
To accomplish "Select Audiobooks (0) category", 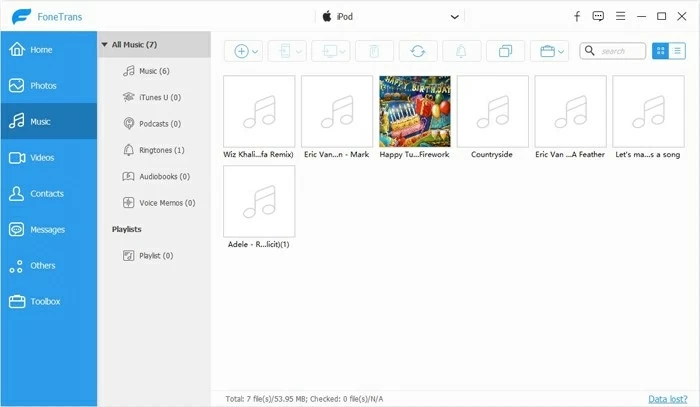I will (x=154, y=176).
